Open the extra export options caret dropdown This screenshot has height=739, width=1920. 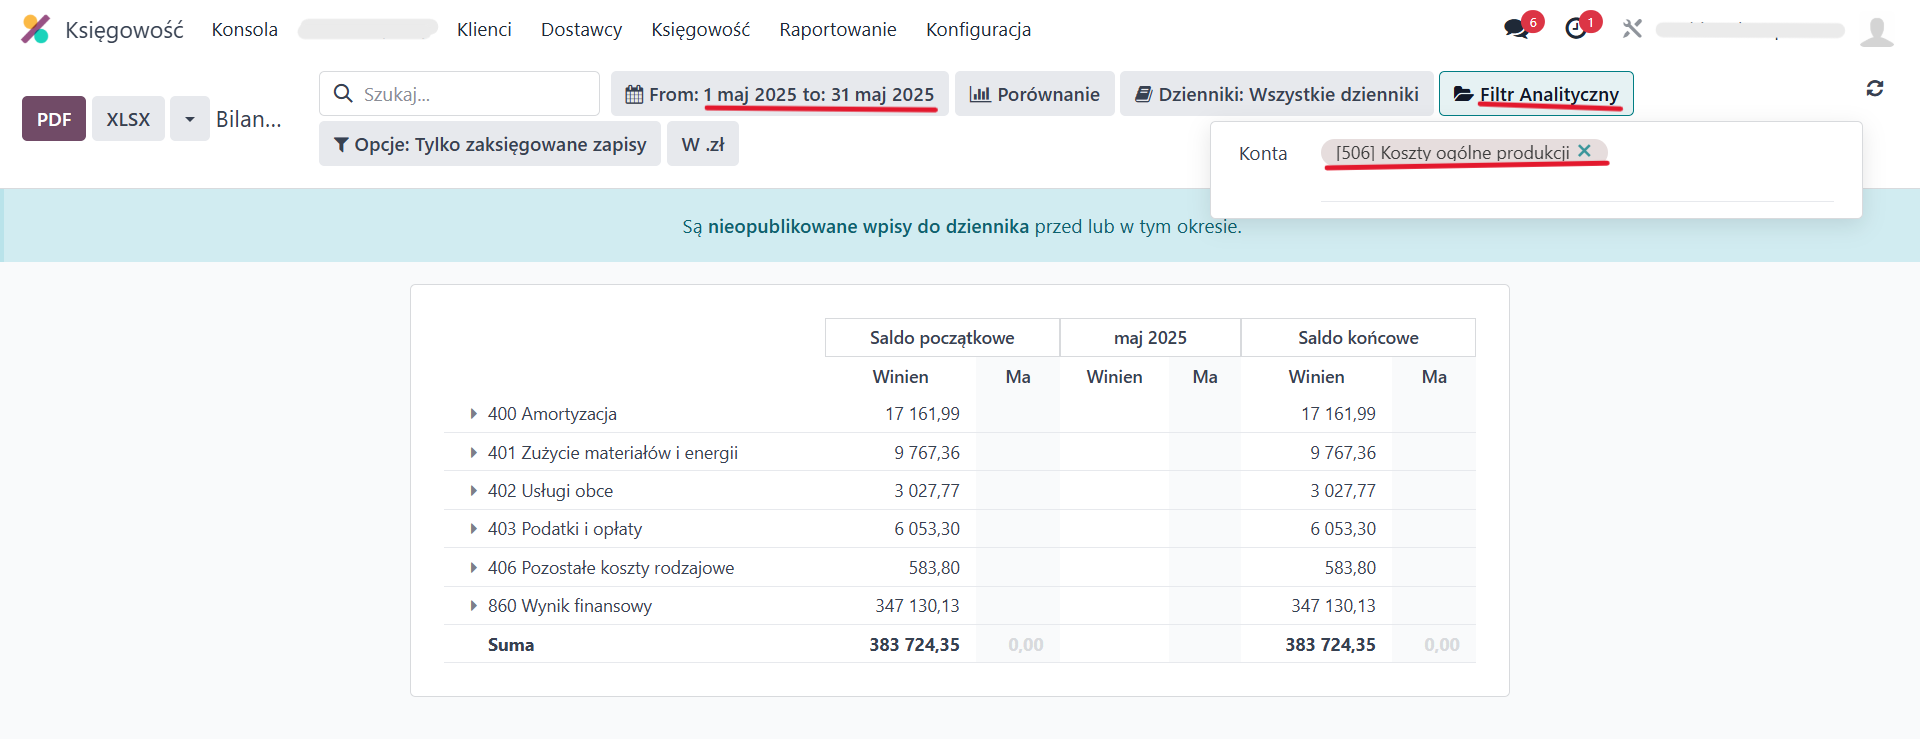point(189,119)
